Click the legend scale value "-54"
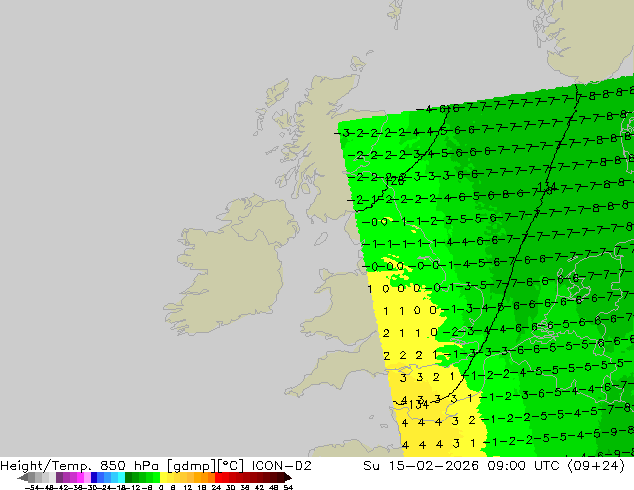The image size is (634, 490). 32,487
